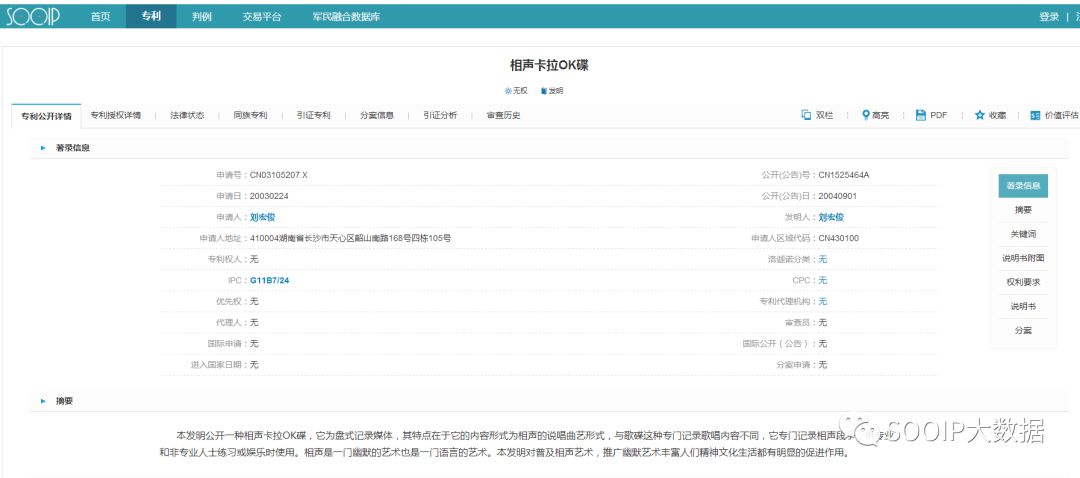Open the 审查历史 tab

point(503,115)
